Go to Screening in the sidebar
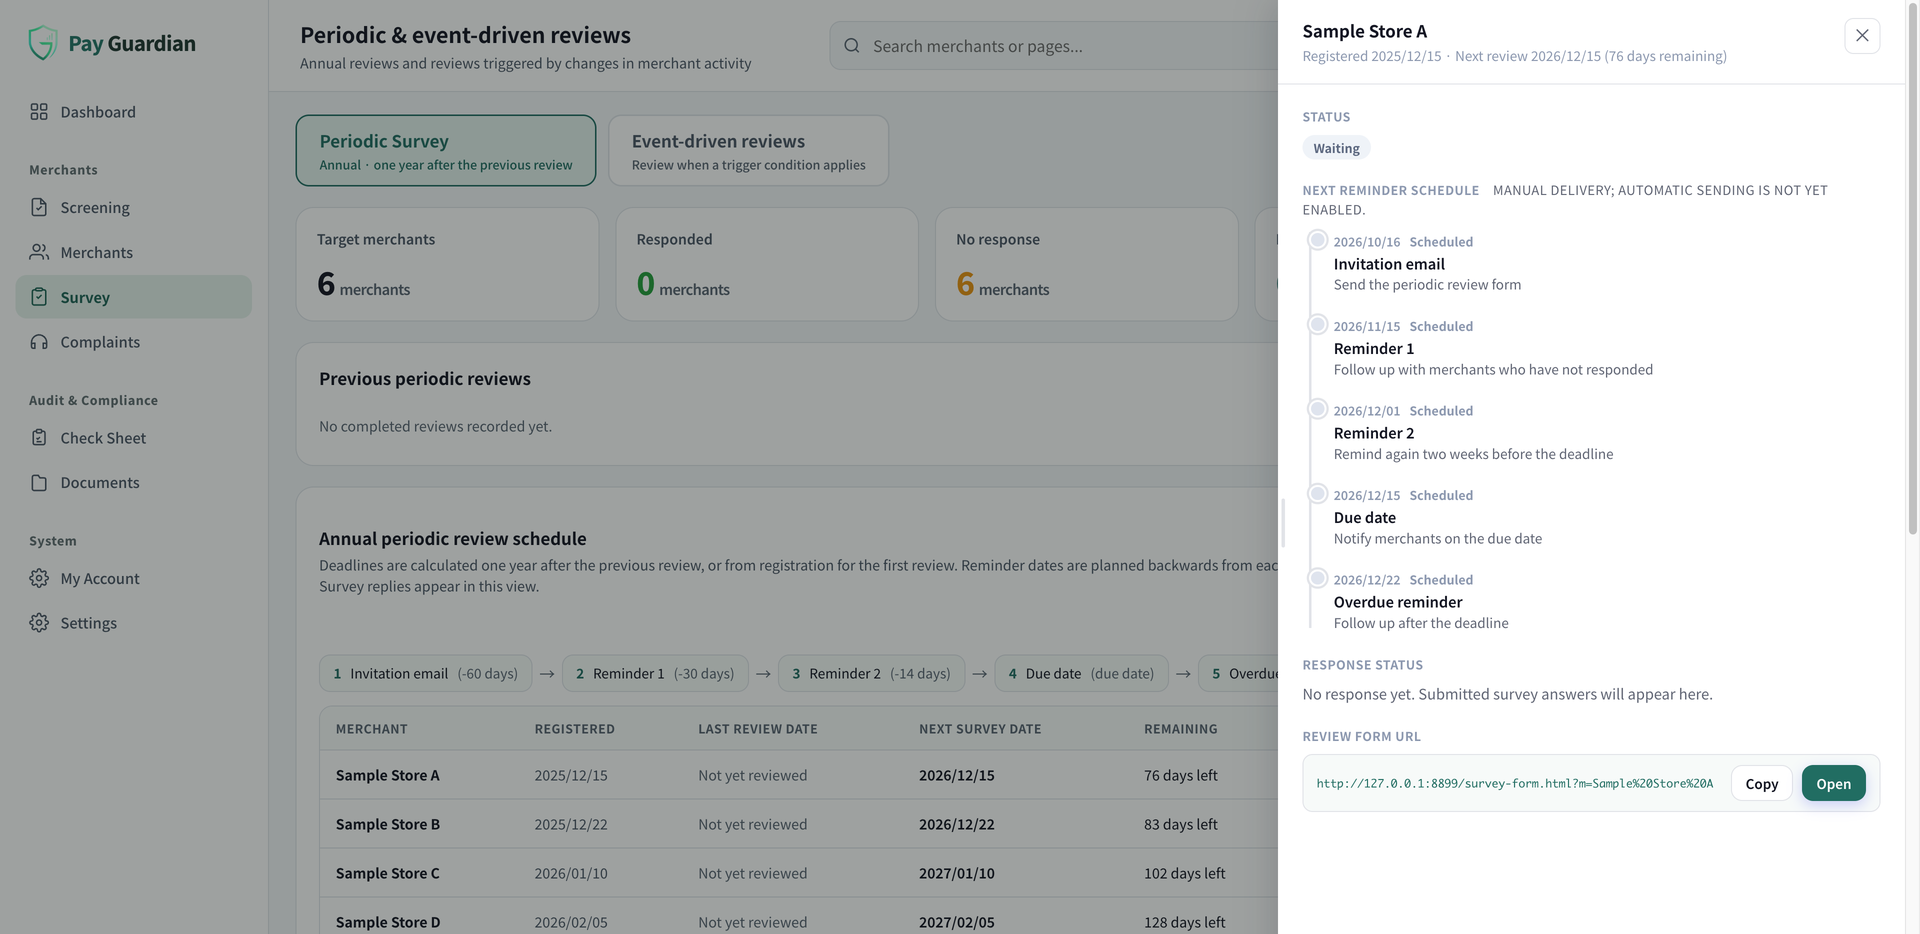 134,207
